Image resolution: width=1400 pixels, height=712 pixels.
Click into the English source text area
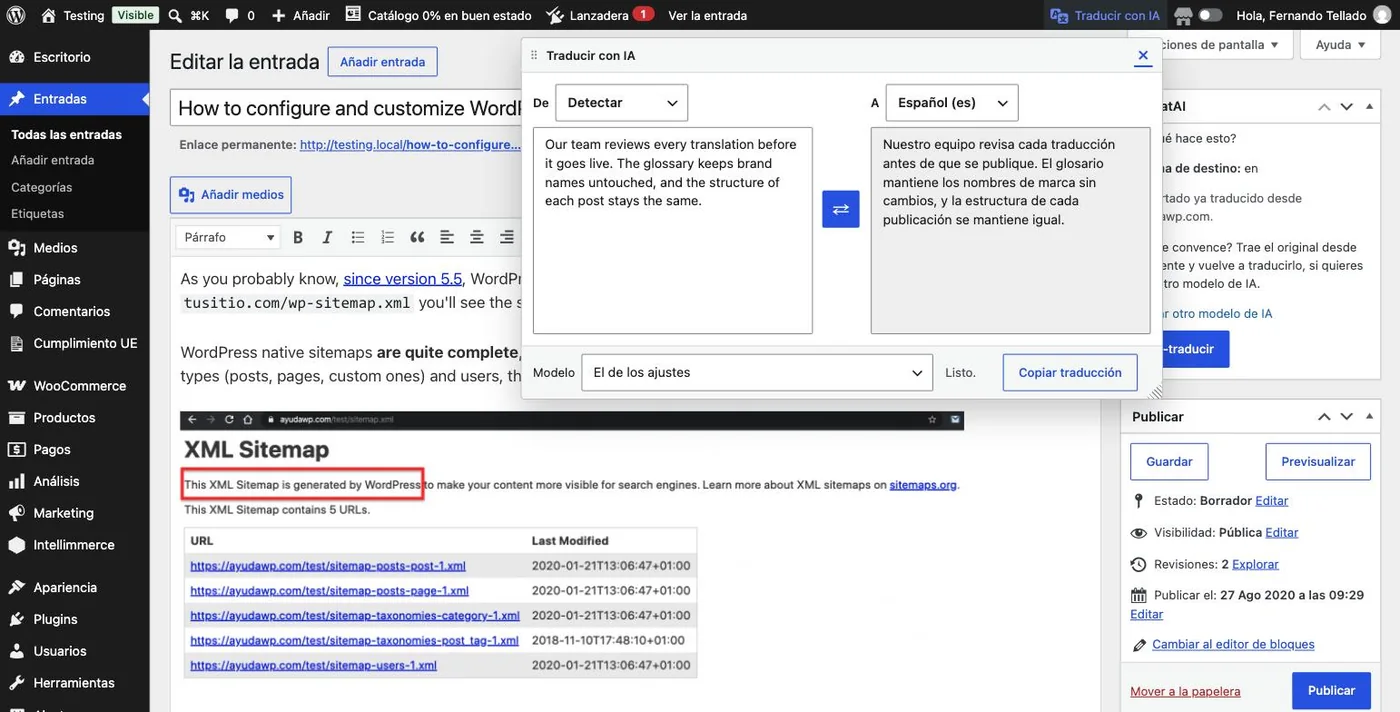click(x=673, y=230)
